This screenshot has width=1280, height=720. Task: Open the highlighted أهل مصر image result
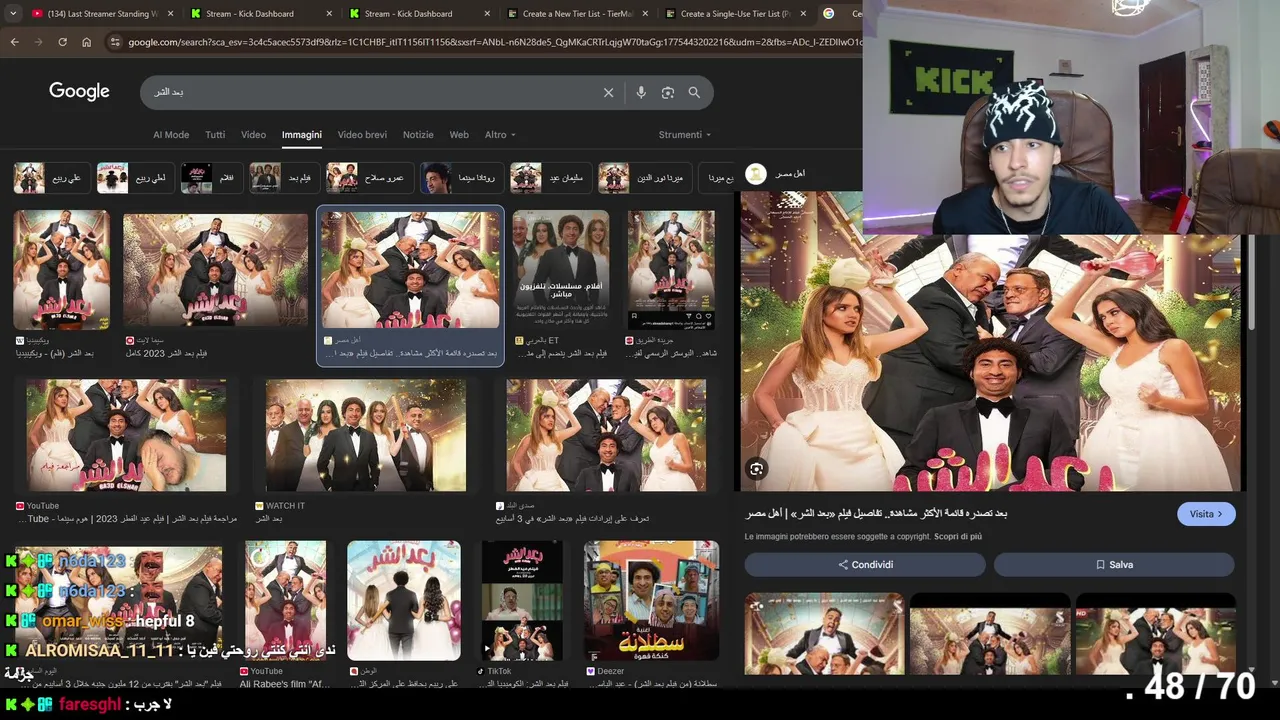tap(410, 270)
